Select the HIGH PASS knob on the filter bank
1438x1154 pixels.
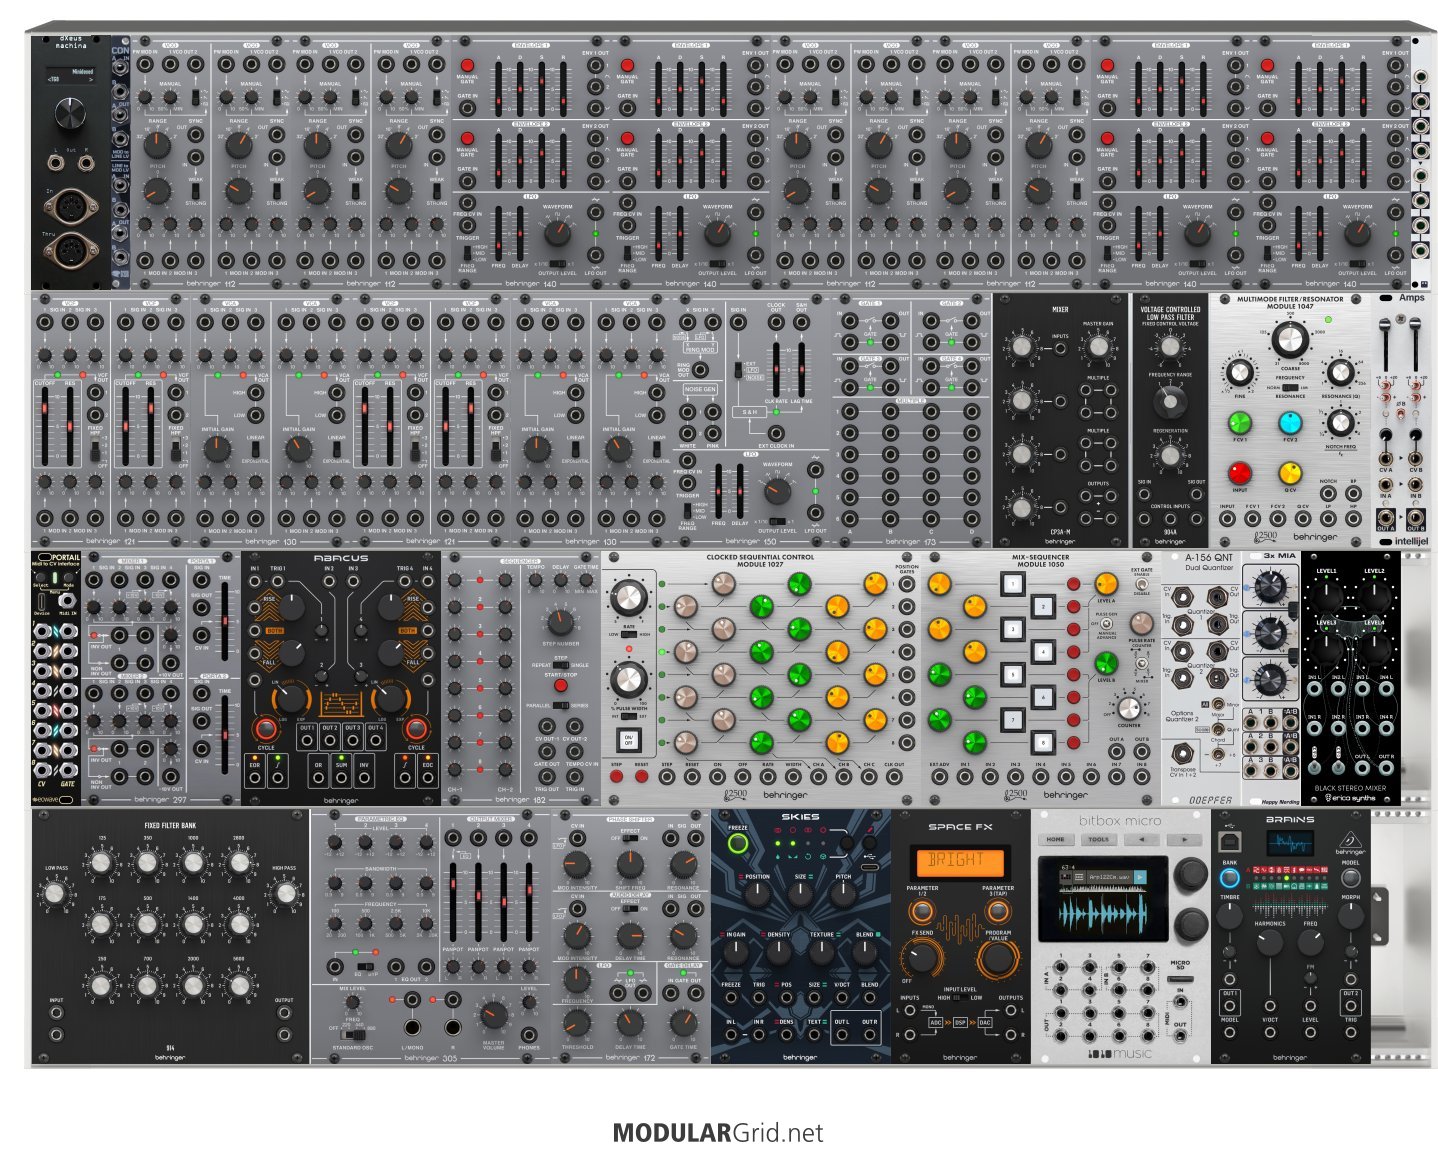[x=285, y=893]
